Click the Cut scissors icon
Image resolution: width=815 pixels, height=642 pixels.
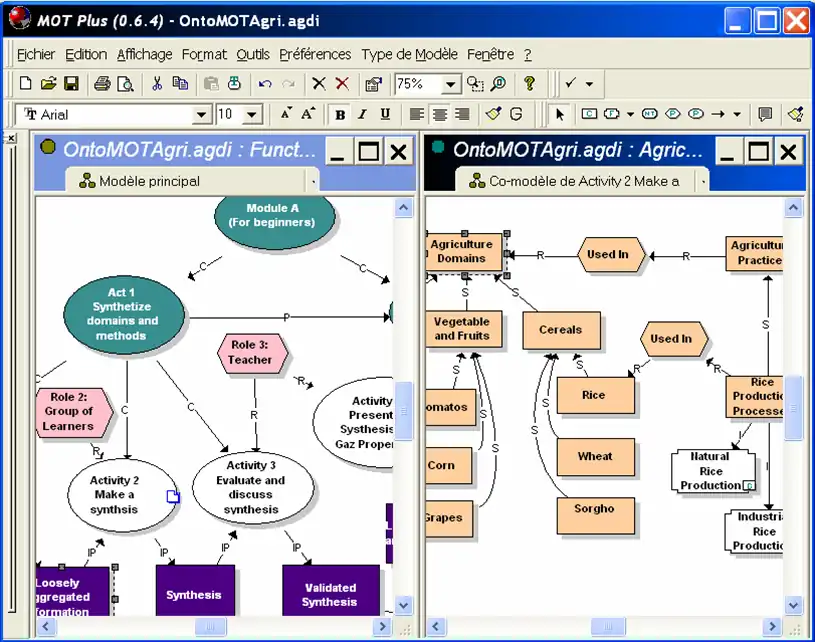pyautogui.click(x=157, y=84)
